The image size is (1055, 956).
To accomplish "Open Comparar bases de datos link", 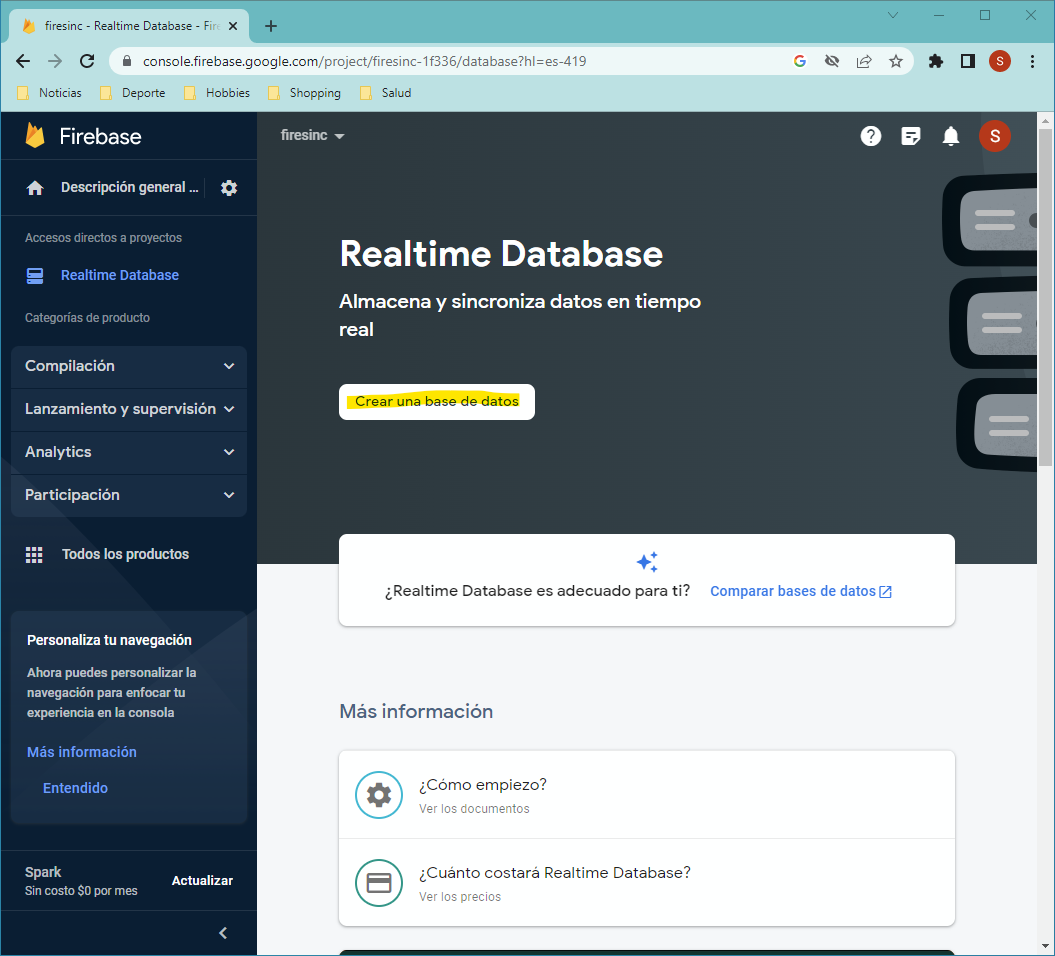I will pyautogui.click(x=801, y=591).
